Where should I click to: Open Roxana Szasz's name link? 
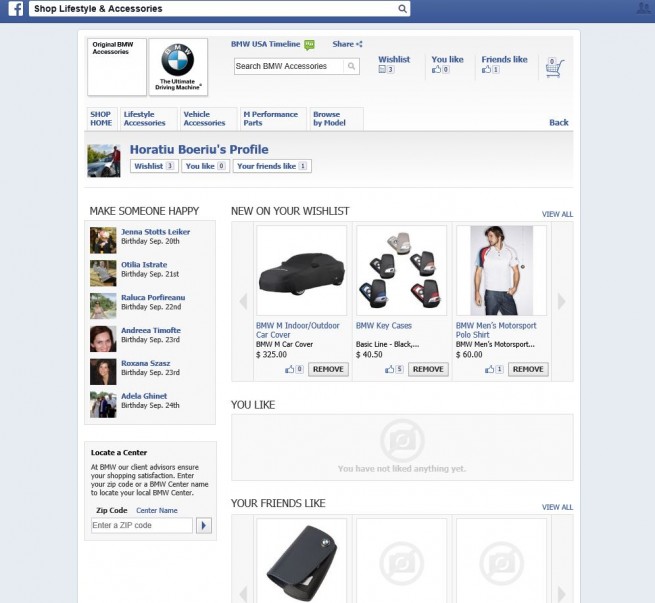click(145, 363)
